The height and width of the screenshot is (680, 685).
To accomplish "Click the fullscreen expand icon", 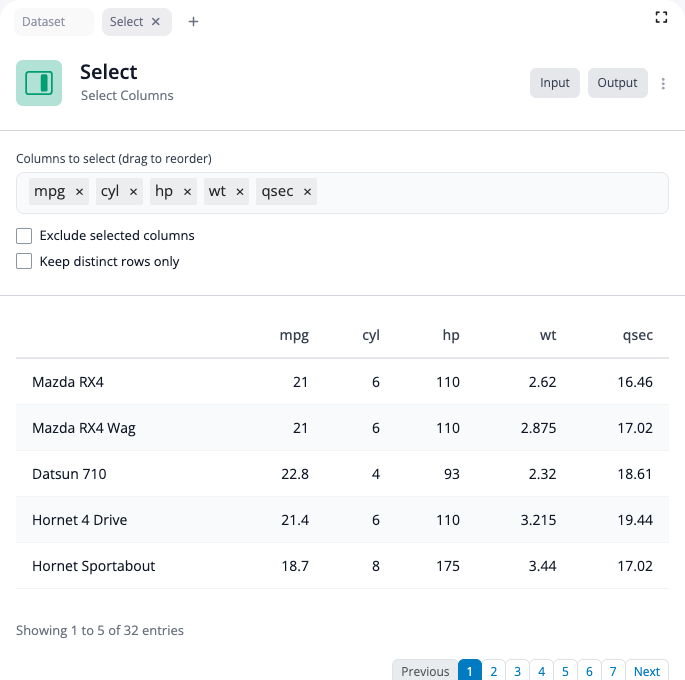I will 661,17.
